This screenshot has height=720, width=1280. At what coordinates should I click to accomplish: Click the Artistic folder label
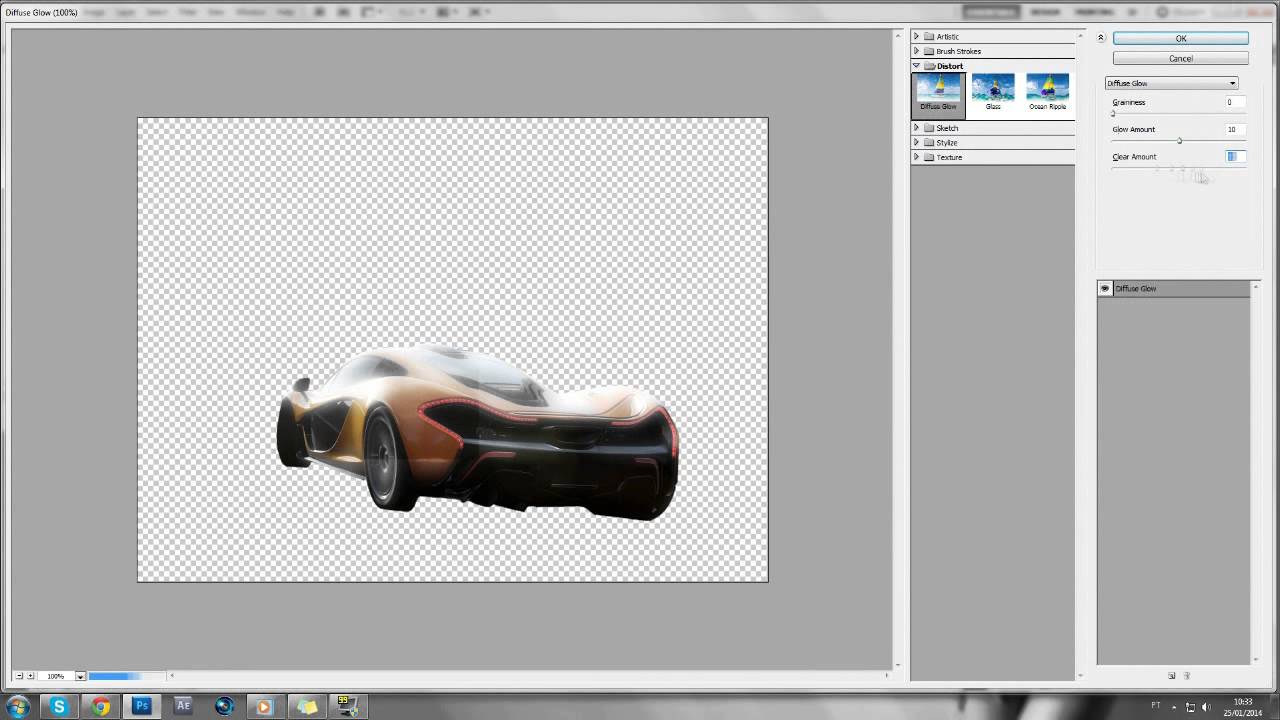click(947, 37)
